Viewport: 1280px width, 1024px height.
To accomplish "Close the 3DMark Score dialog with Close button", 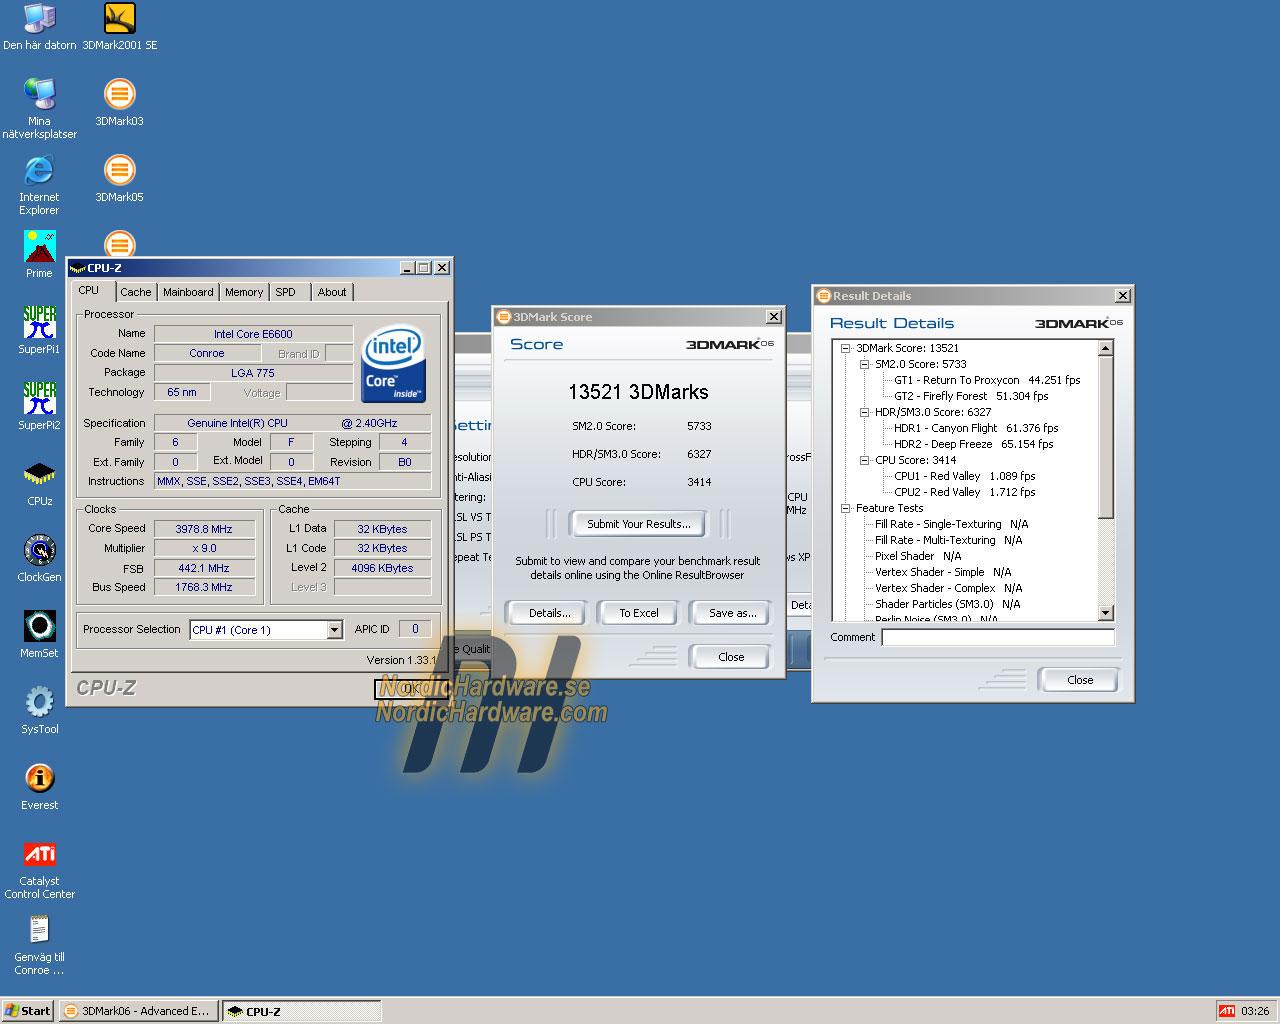I will pos(731,657).
